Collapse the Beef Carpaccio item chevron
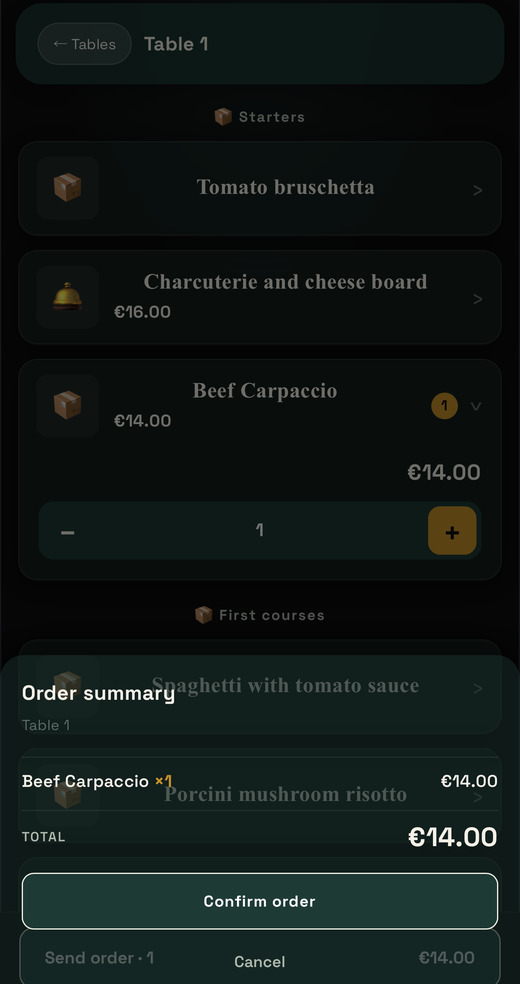The width and height of the screenshot is (520, 984). [x=476, y=406]
